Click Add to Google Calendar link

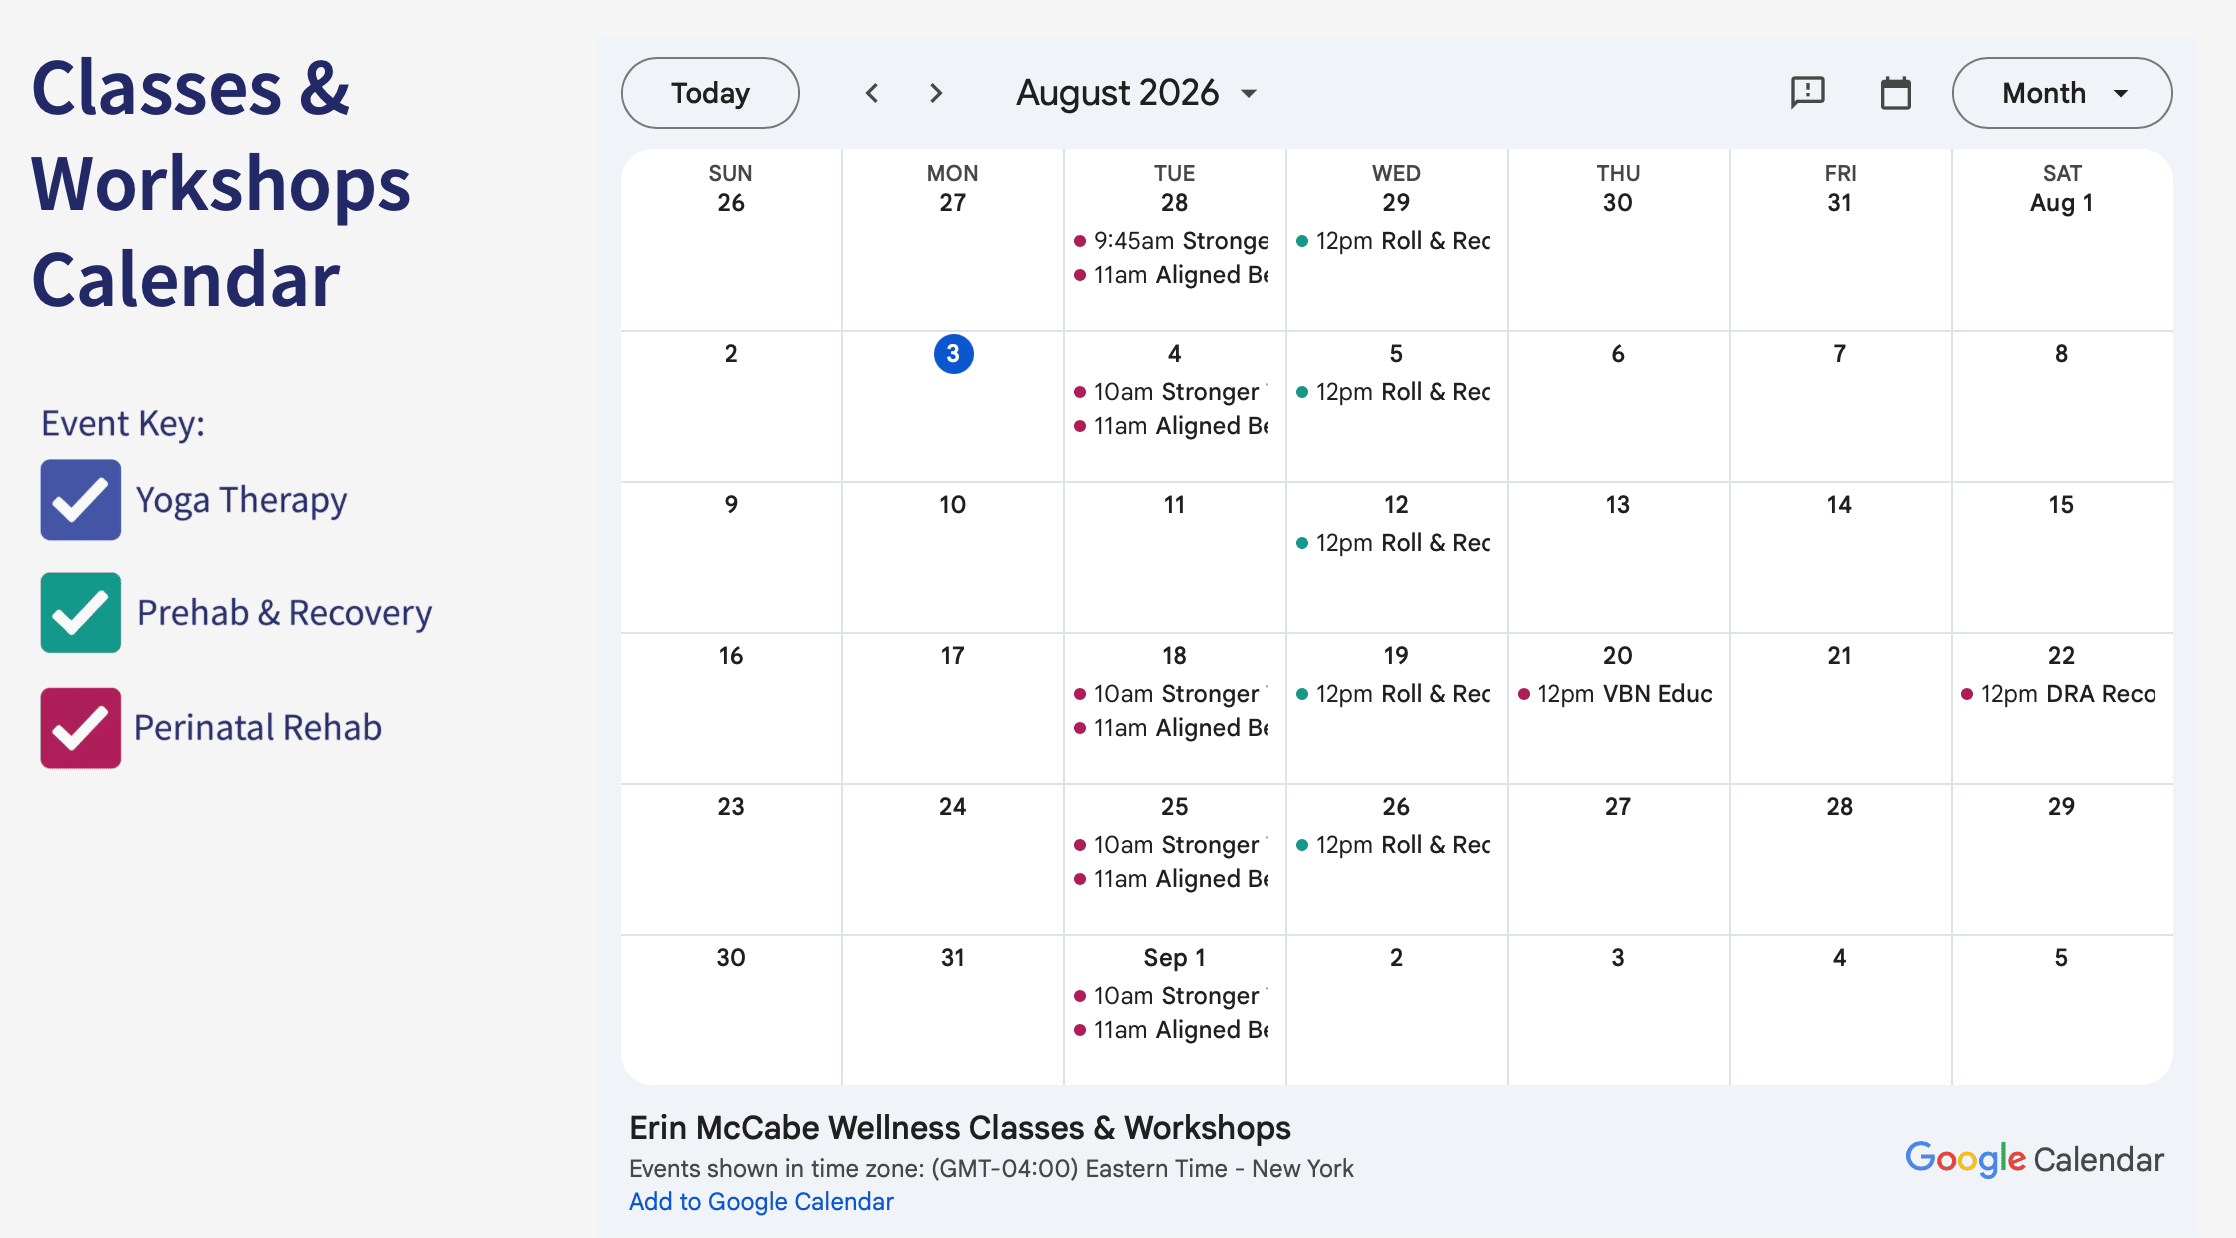click(761, 1202)
